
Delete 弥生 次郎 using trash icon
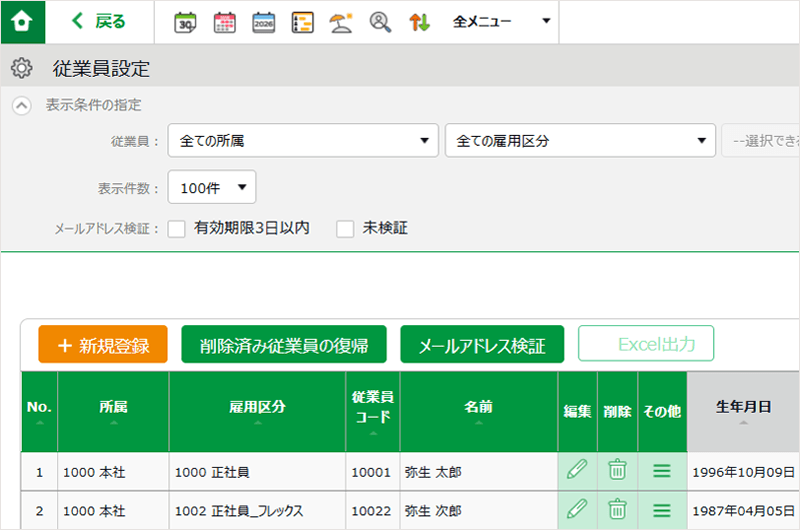tap(618, 508)
